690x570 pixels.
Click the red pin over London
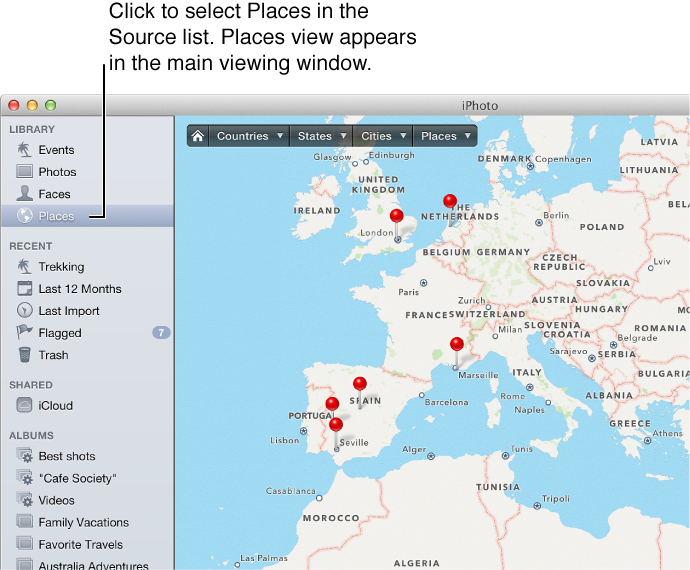[x=396, y=216]
